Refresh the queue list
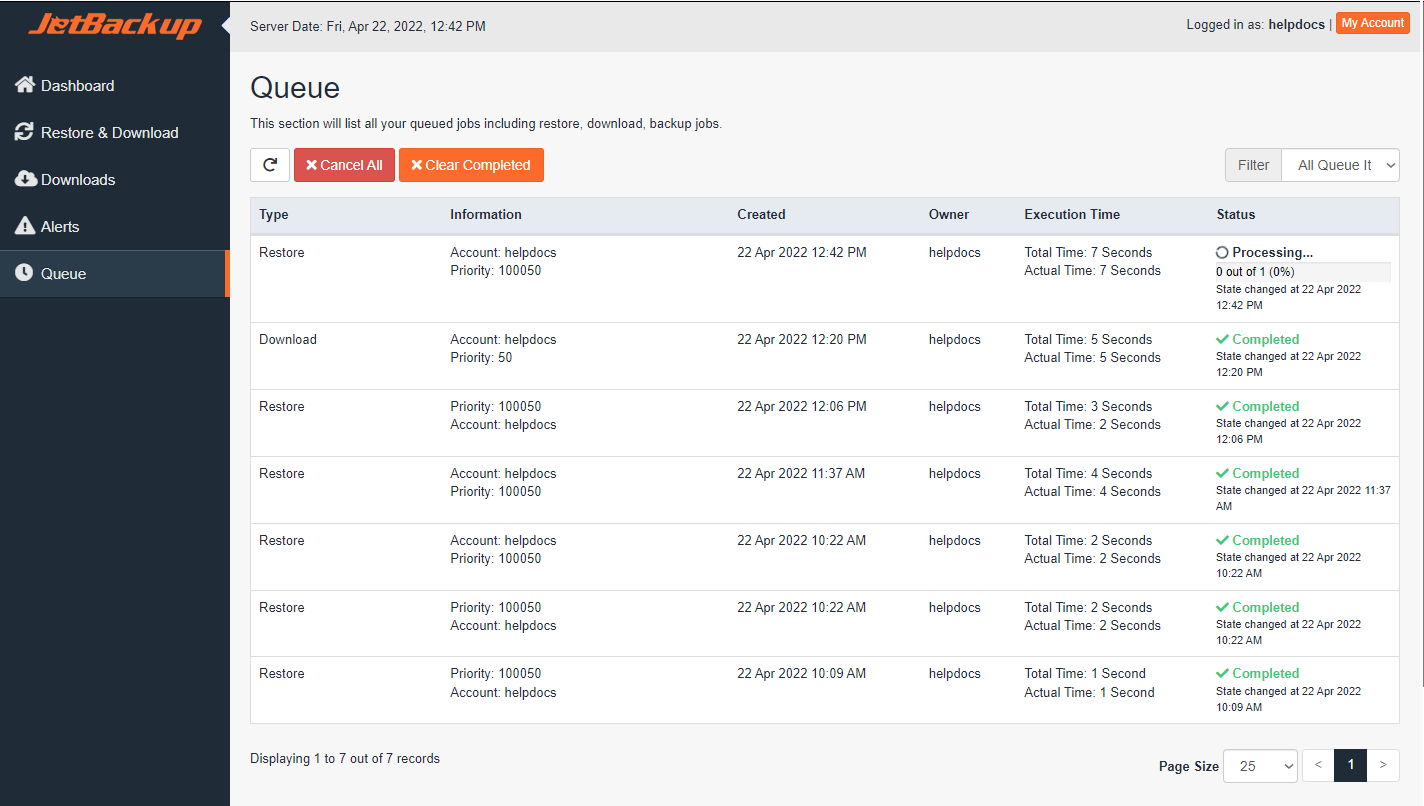 tap(270, 165)
